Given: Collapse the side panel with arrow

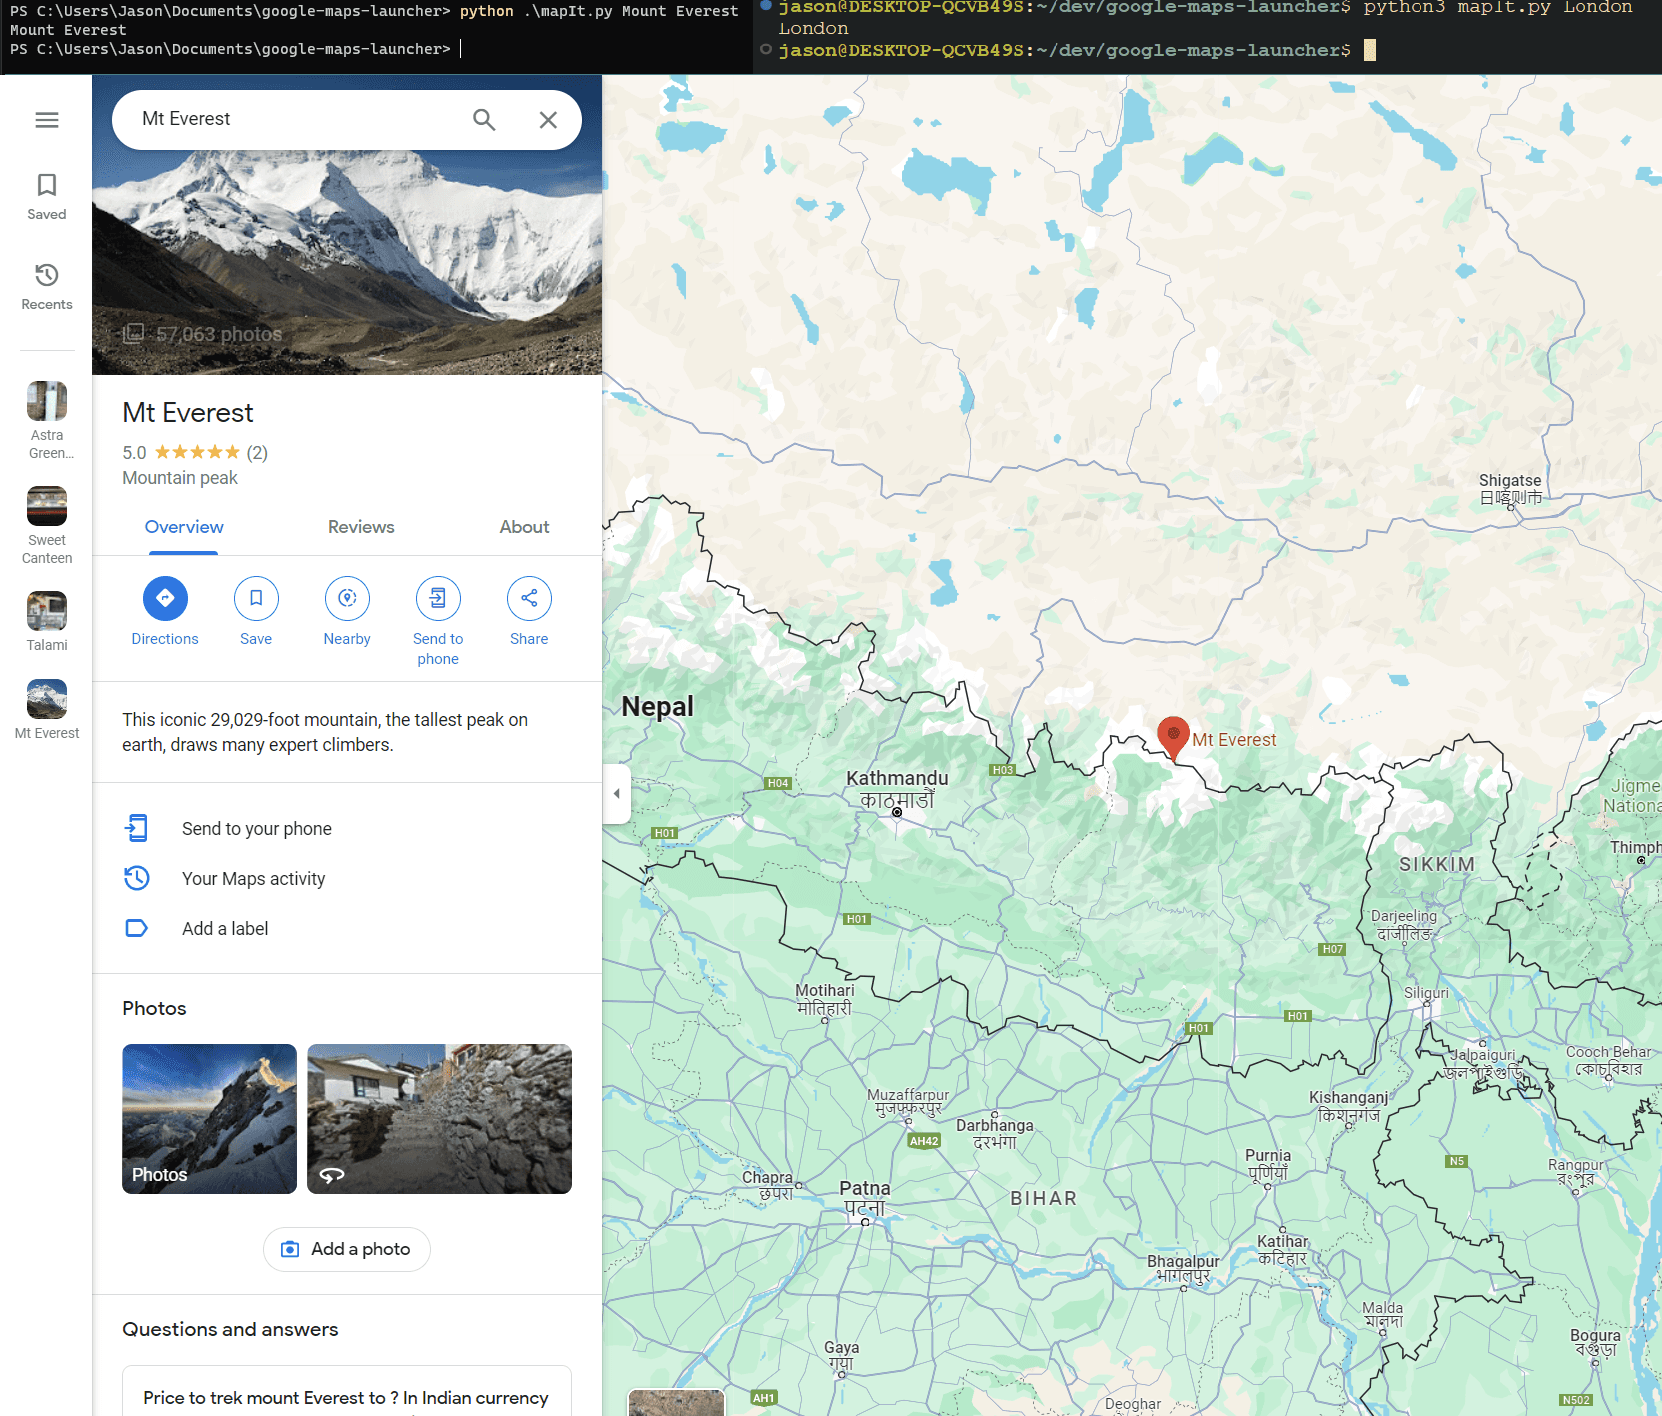Looking at the screenshot, I should (617, 793).
